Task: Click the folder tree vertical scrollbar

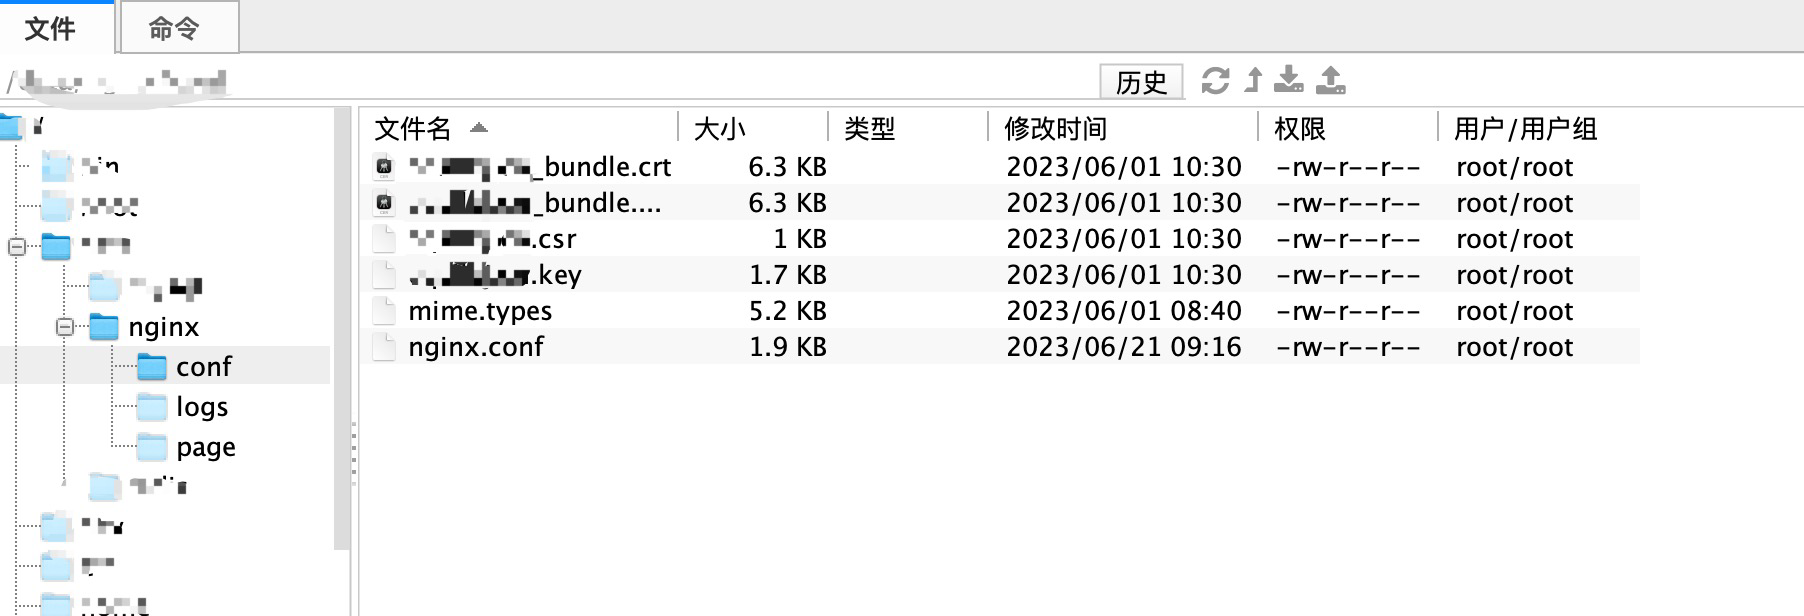Action: click(x=341, y=330)
